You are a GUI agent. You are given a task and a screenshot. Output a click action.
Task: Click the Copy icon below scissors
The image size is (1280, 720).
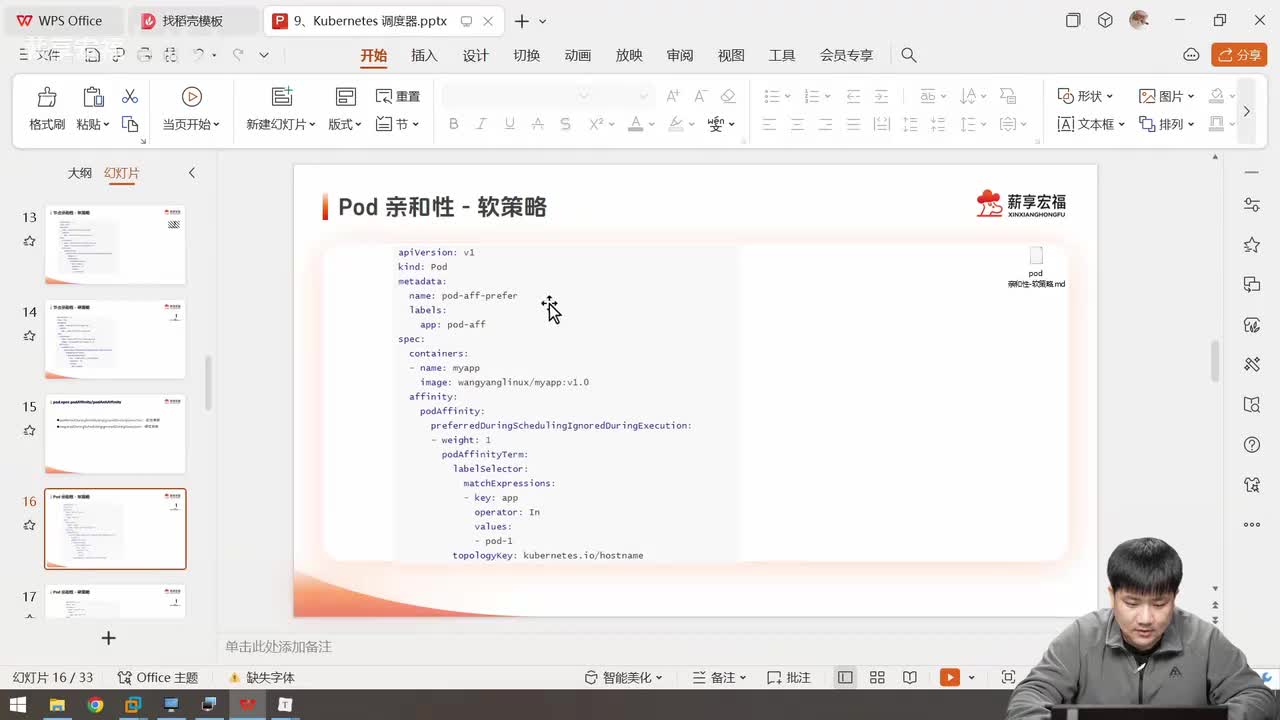[x=130, y=124]
